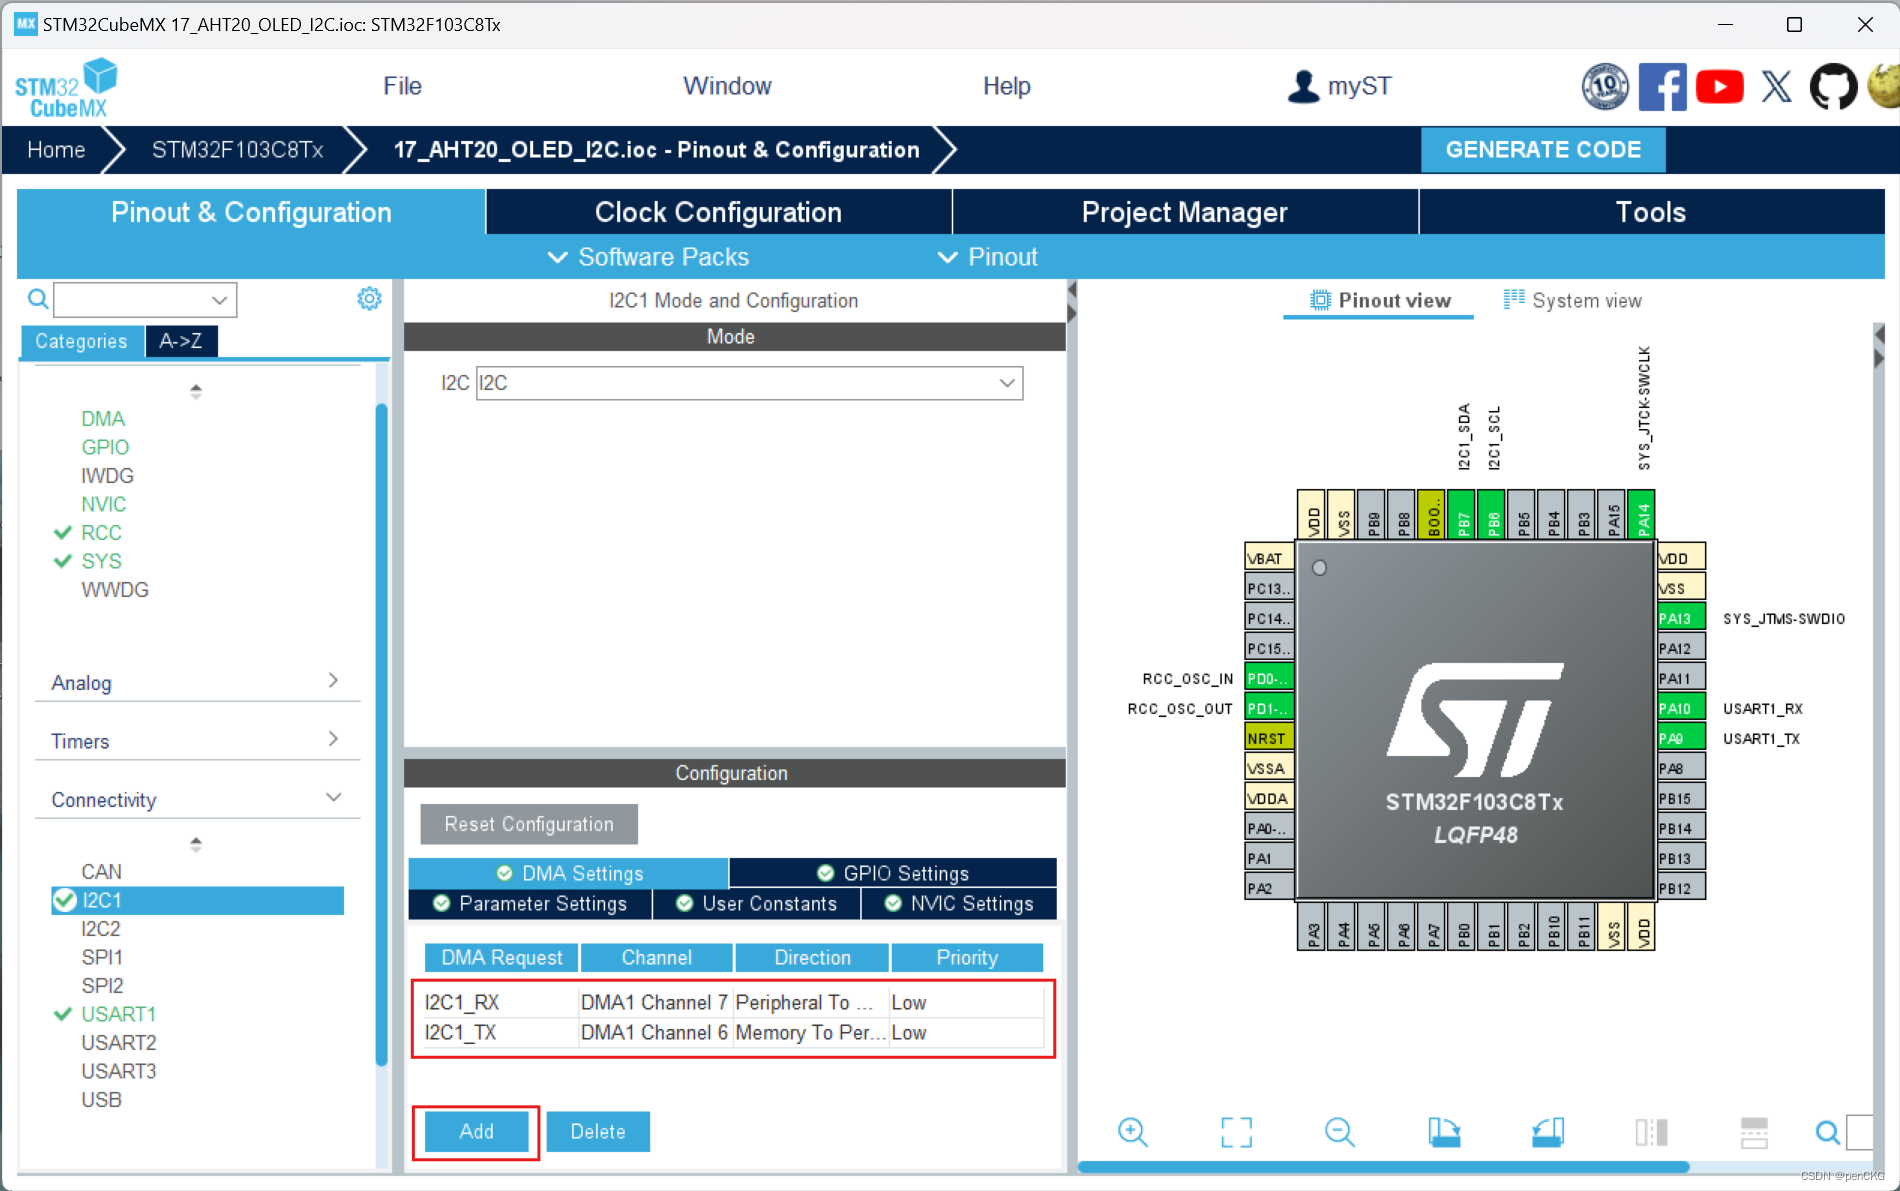Switch to Clock Configuration tab

pos(718,212)
